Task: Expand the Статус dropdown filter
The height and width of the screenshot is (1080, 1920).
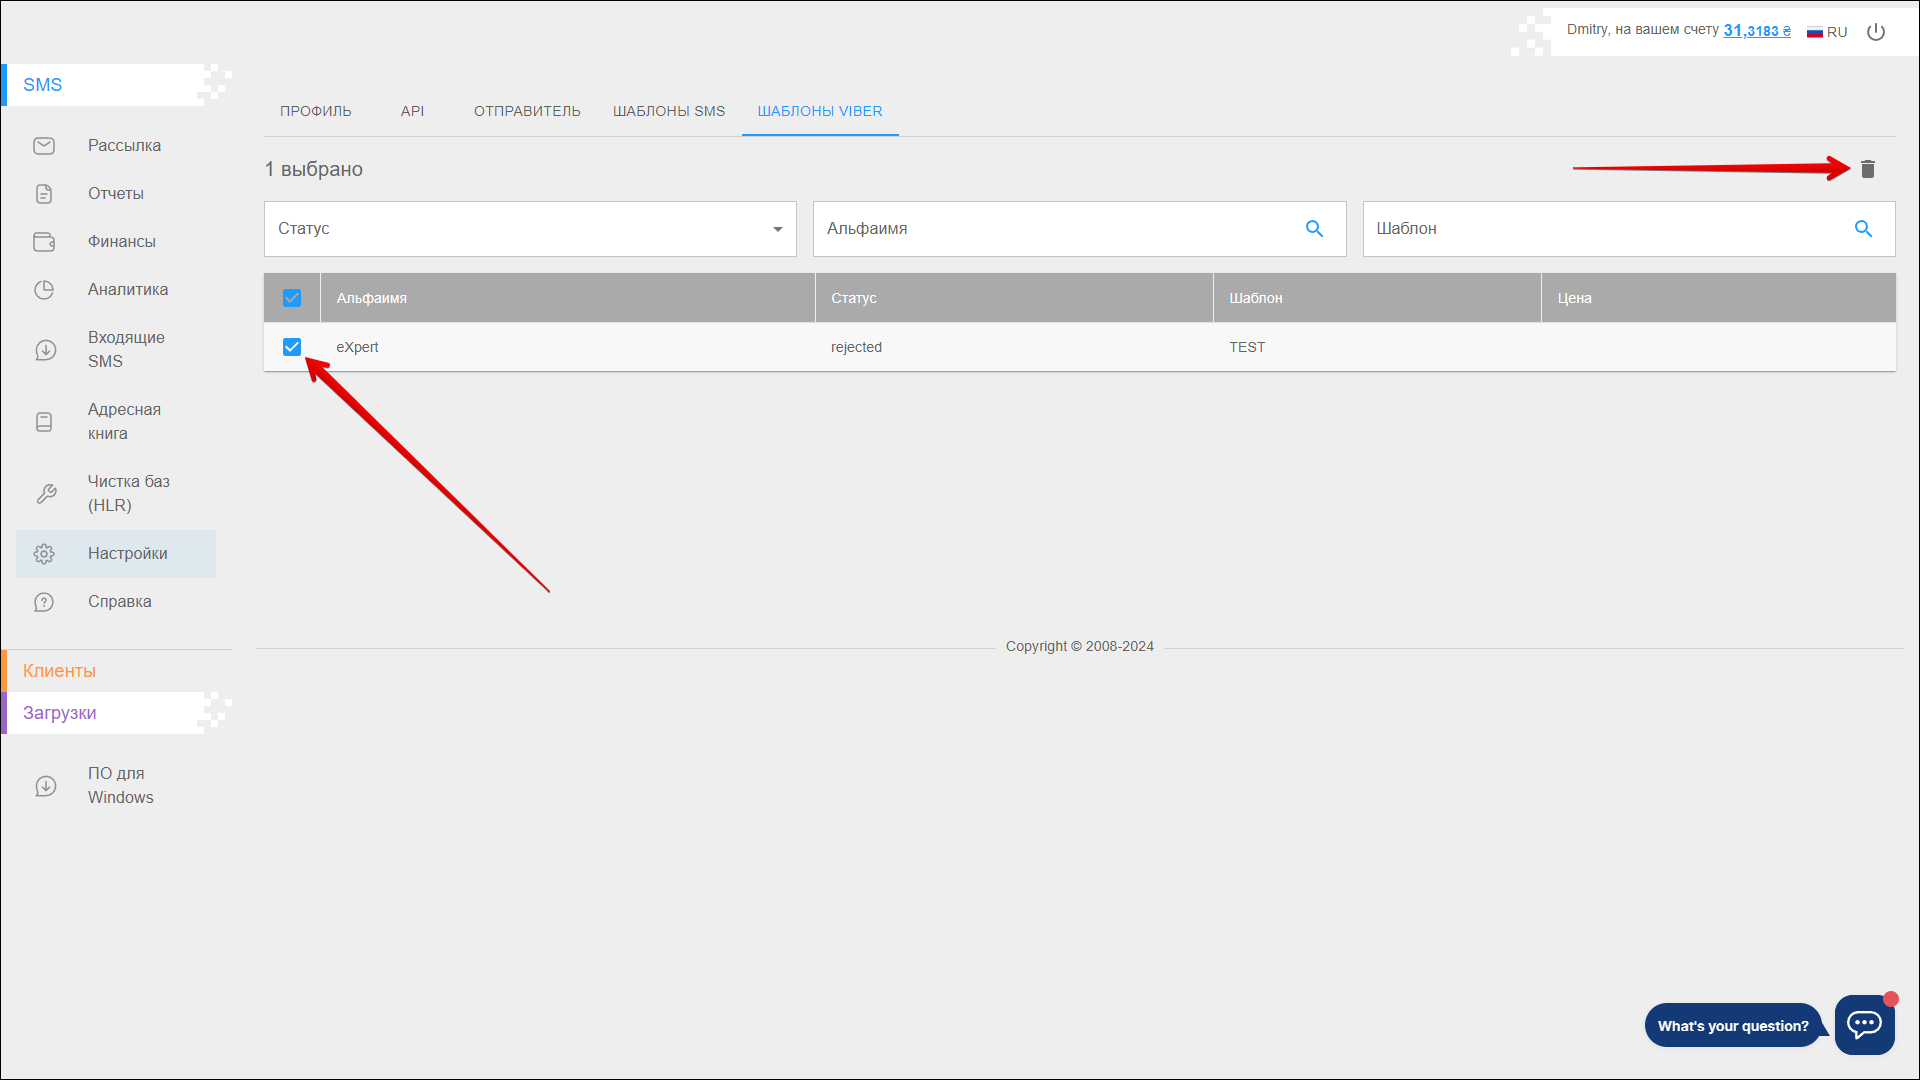Action: coord(530,229)
